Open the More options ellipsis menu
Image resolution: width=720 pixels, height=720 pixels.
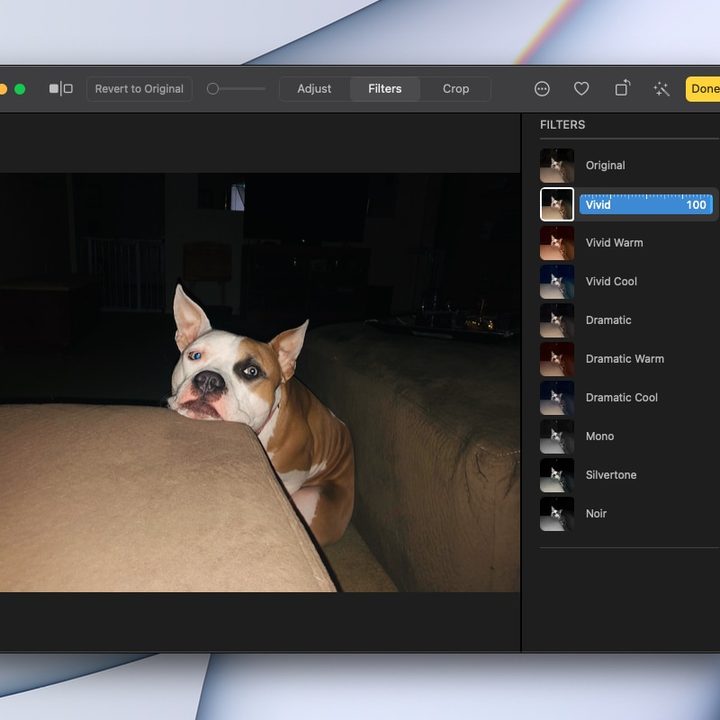point(542,89)
